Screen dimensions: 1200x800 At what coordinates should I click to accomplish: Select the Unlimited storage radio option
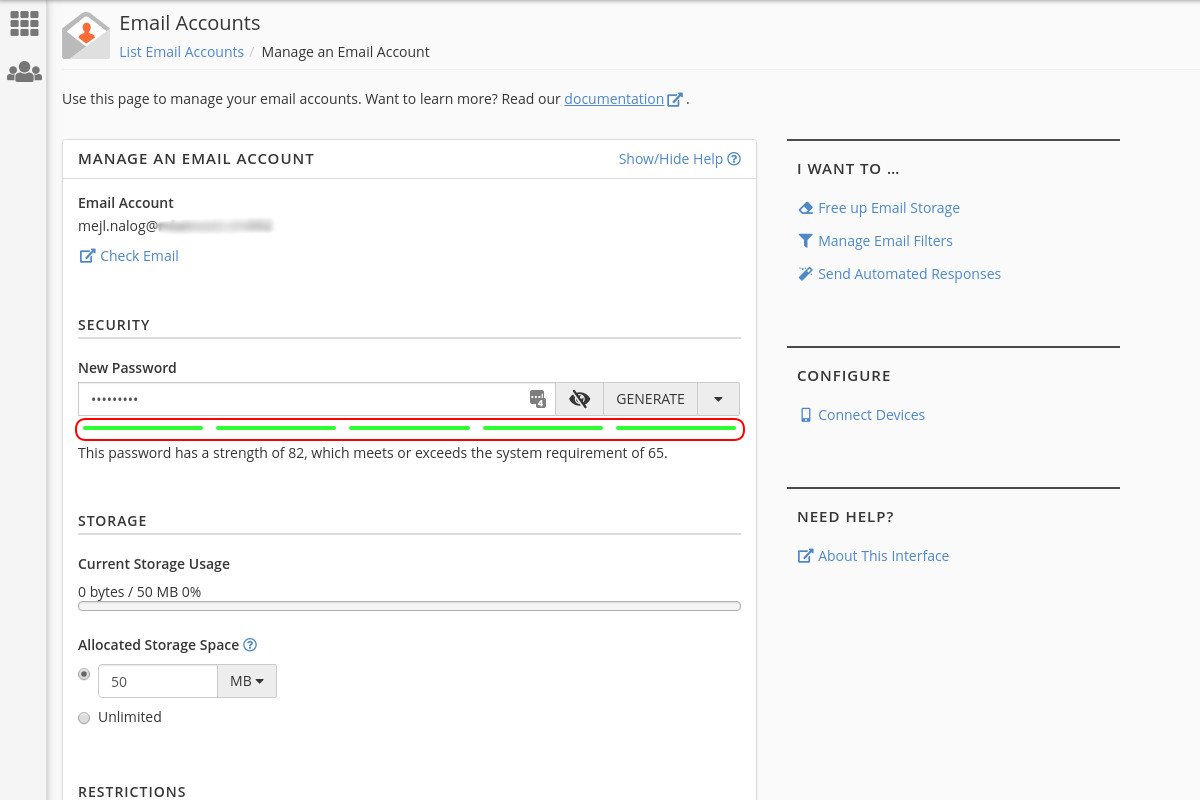coord(84,717)
